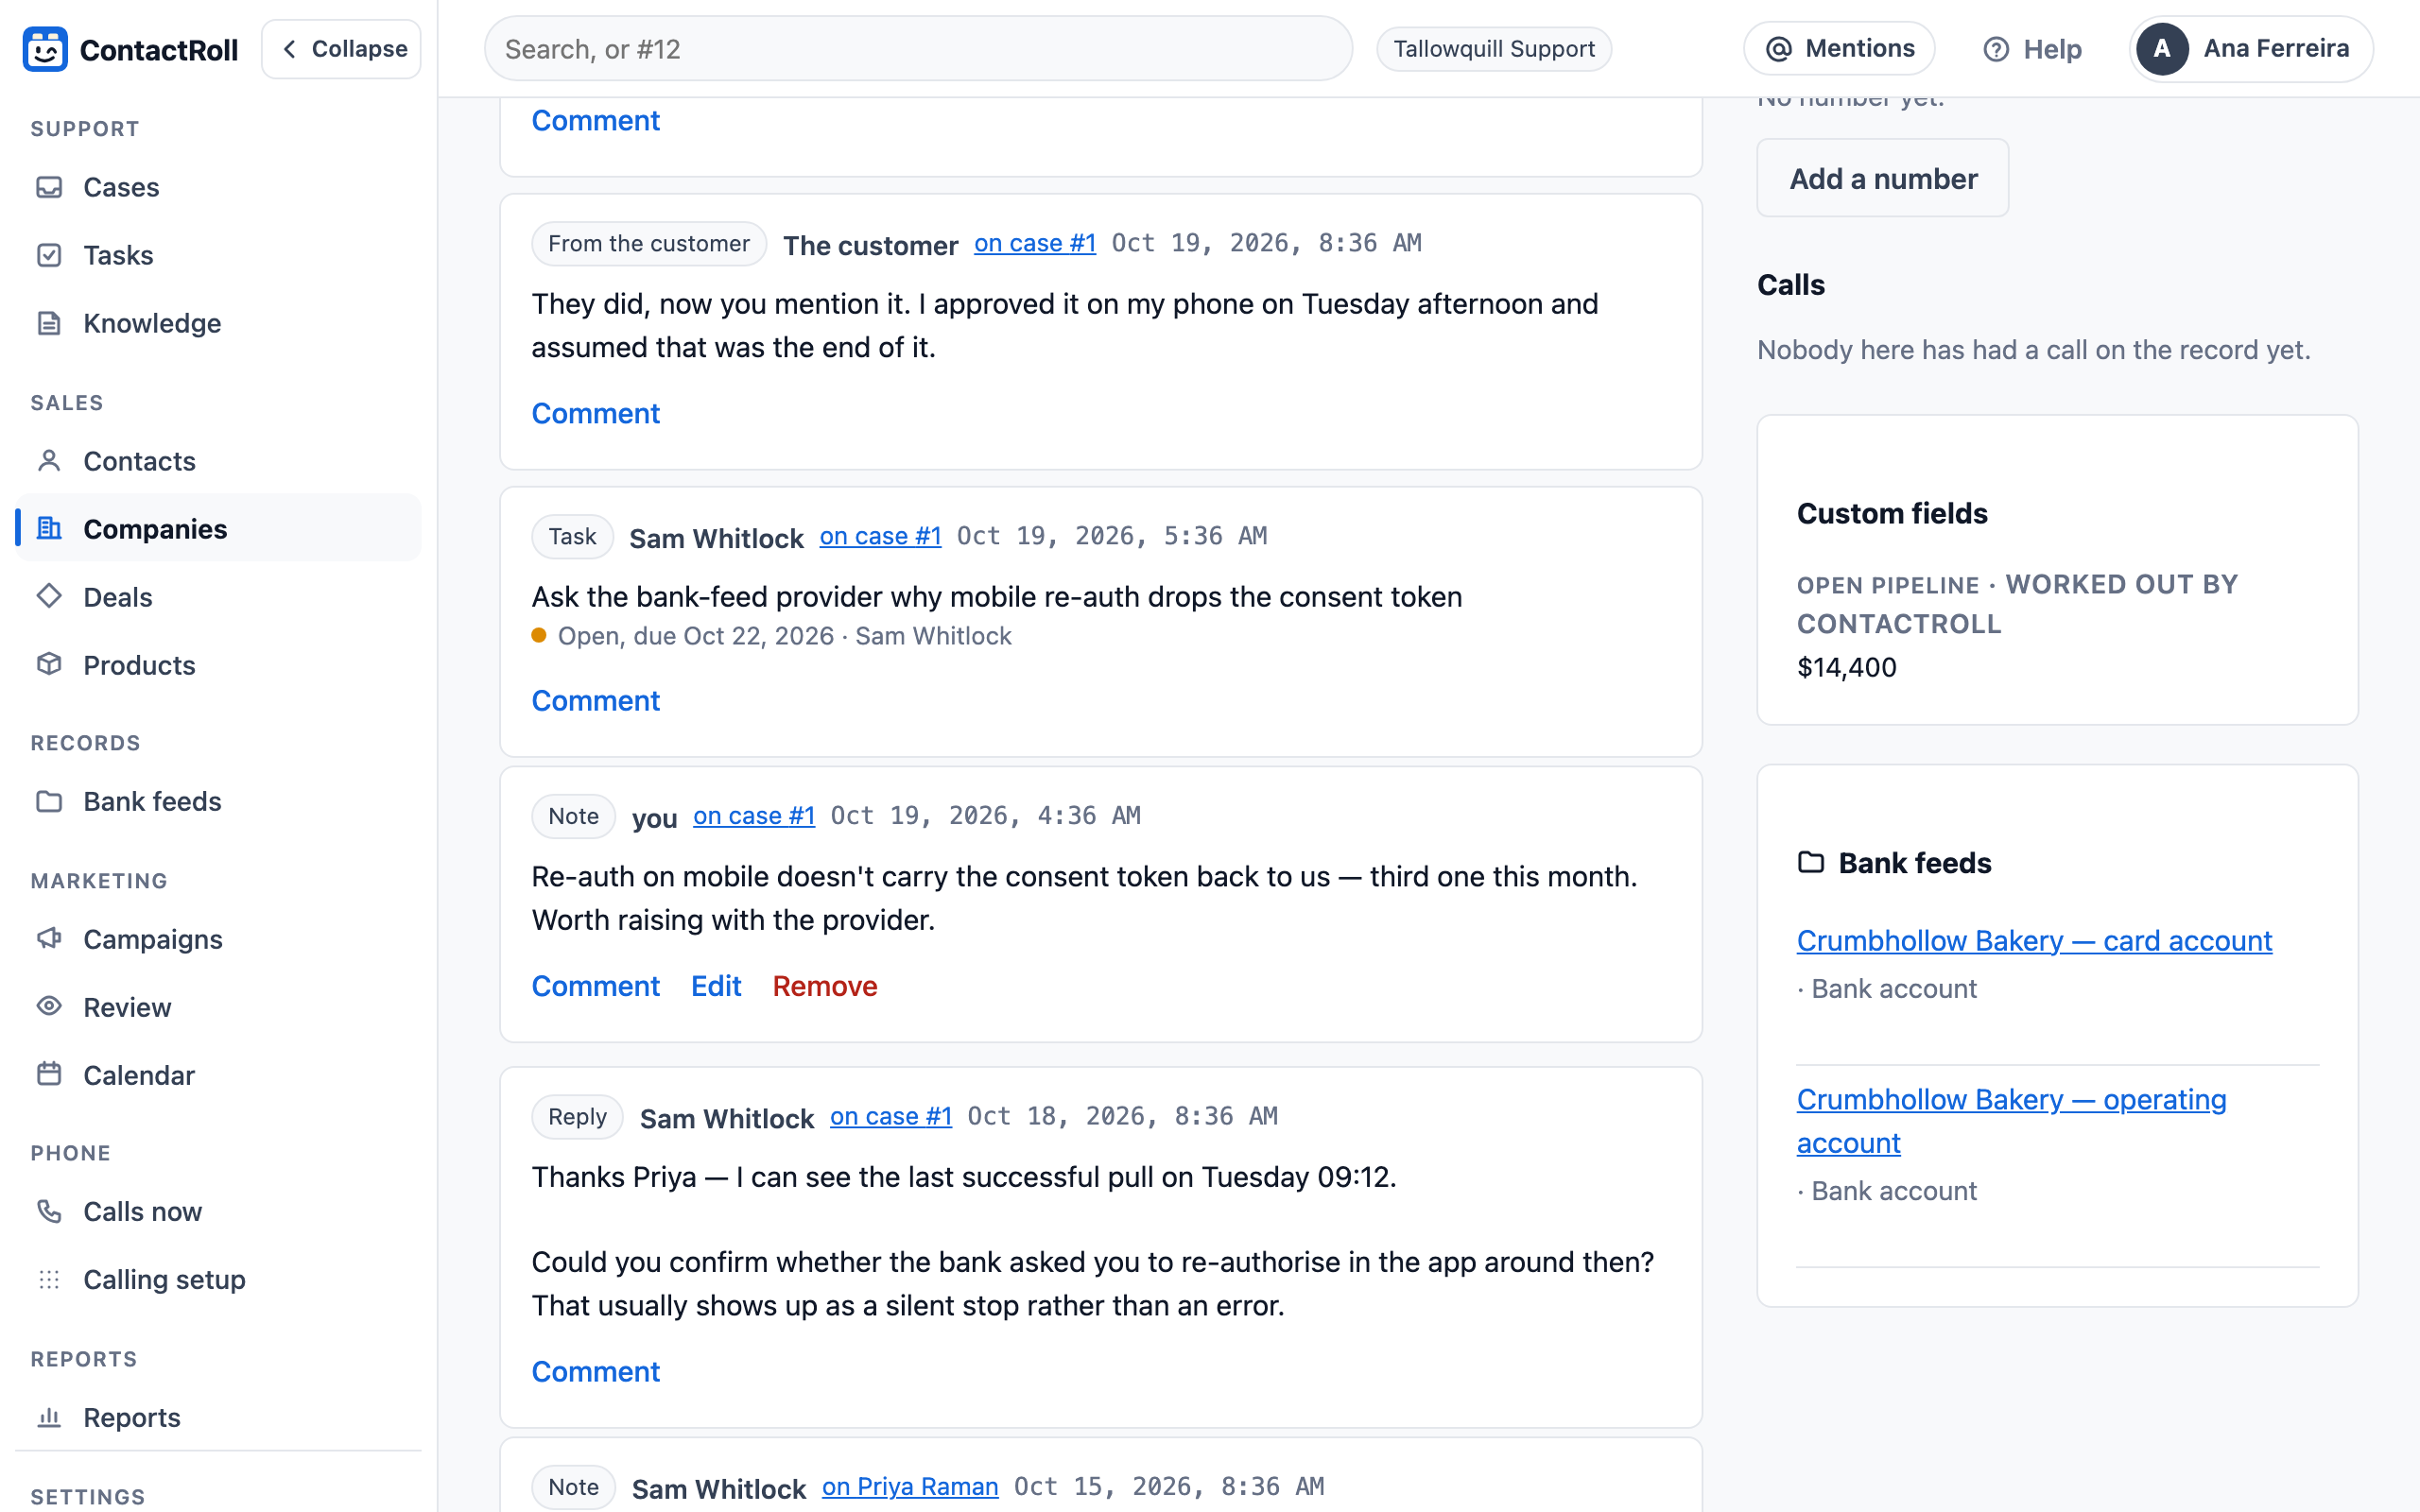
Task: Click the Mentions button
Action: tap(1839, 48)
